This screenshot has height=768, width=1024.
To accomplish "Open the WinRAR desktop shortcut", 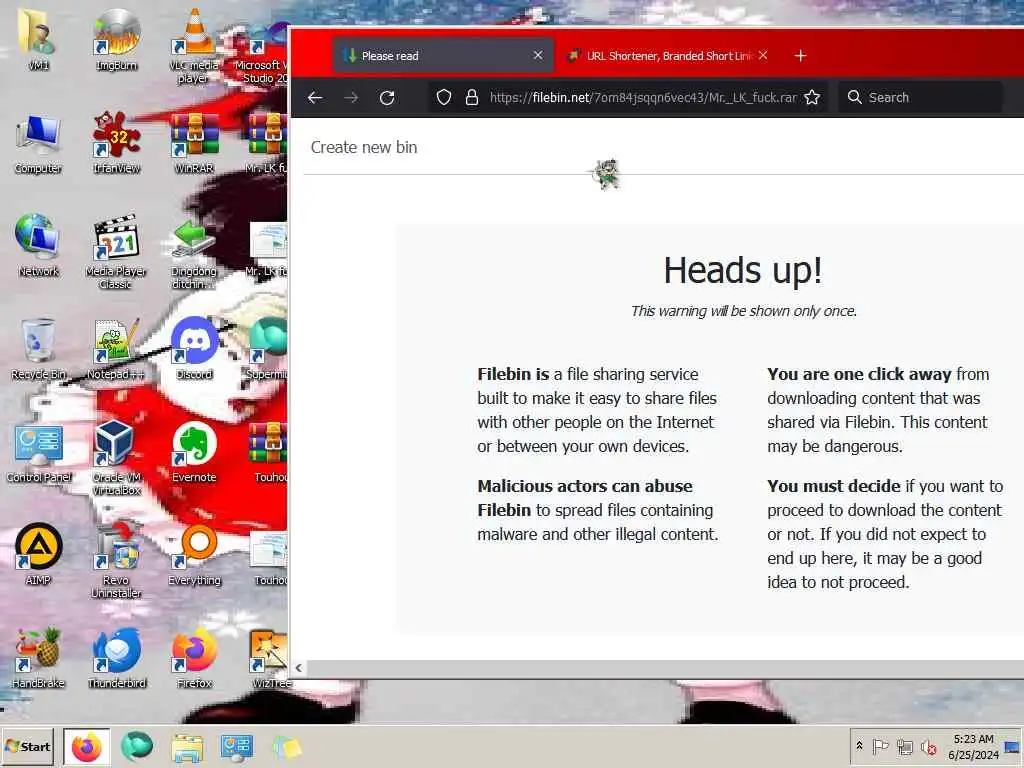I will pyautogui.click(x=194, y=144).
